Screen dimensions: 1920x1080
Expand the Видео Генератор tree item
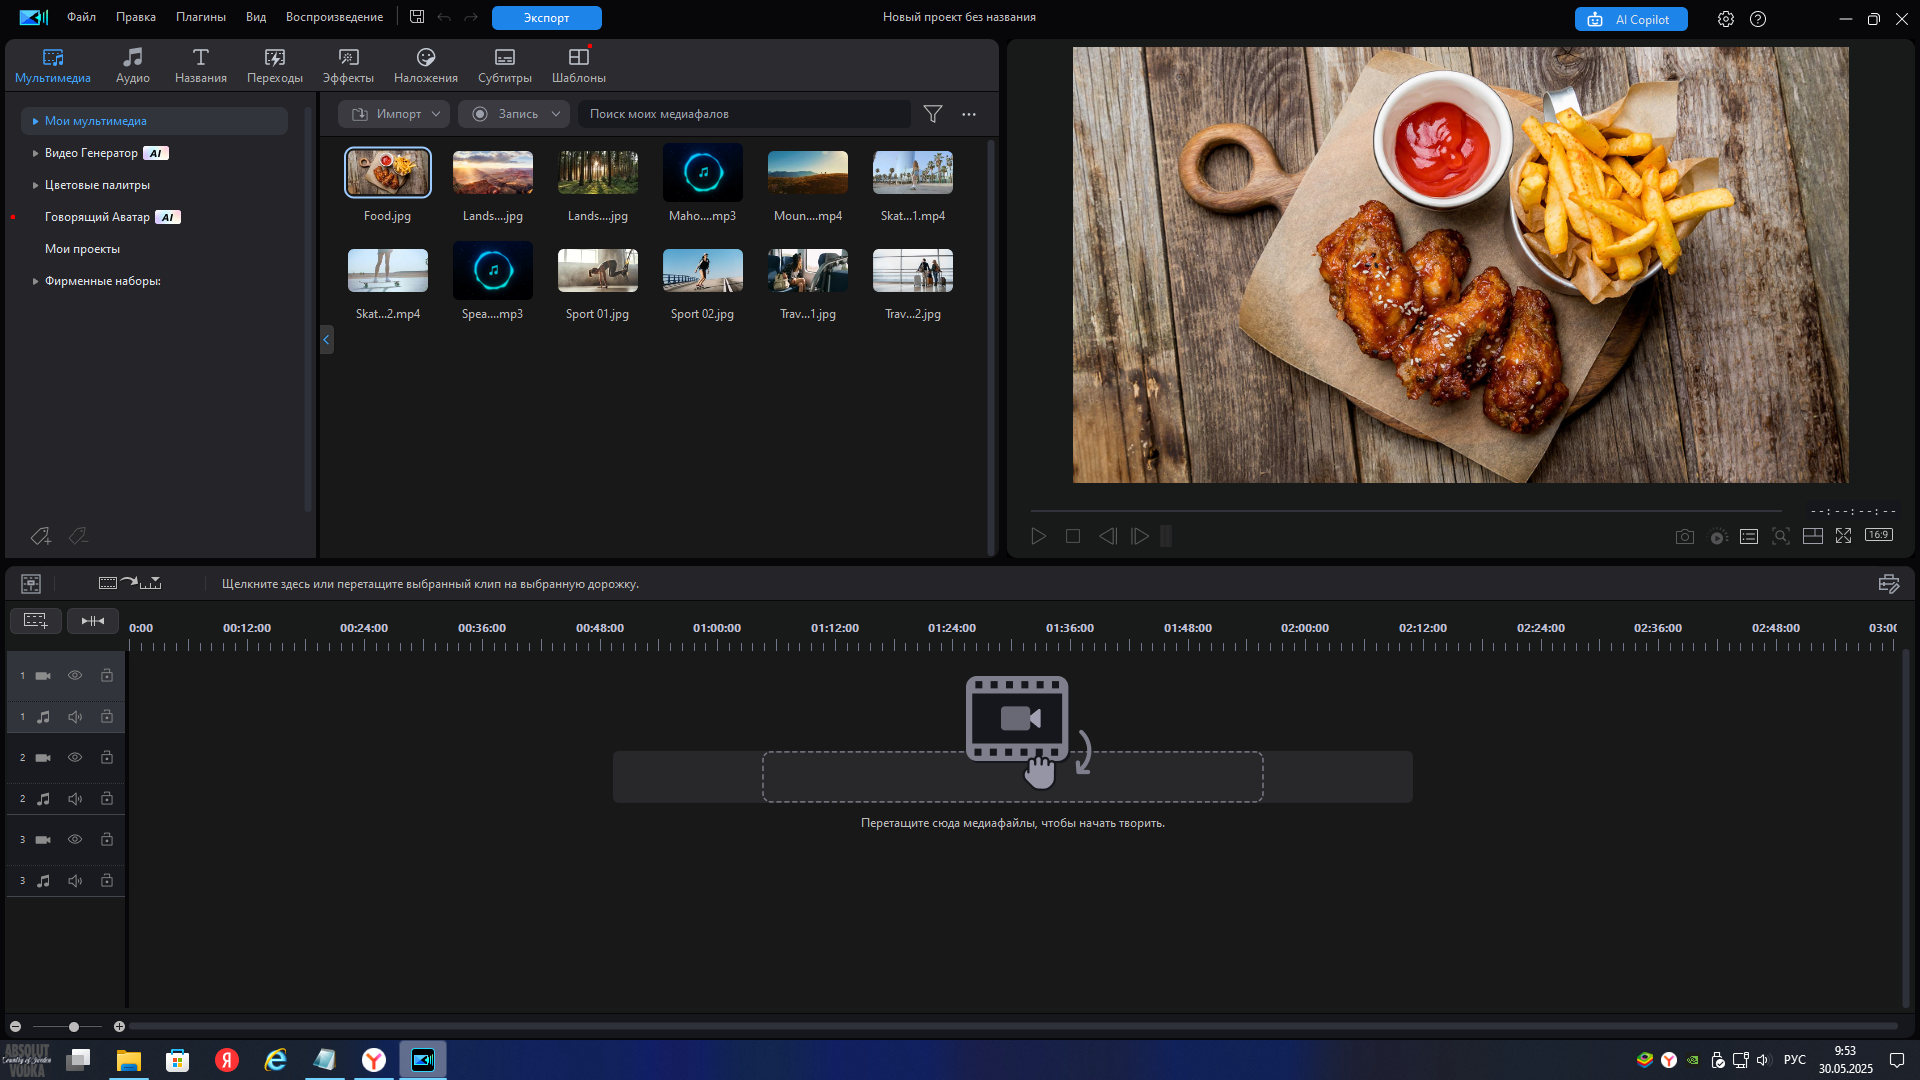point(36,153)
